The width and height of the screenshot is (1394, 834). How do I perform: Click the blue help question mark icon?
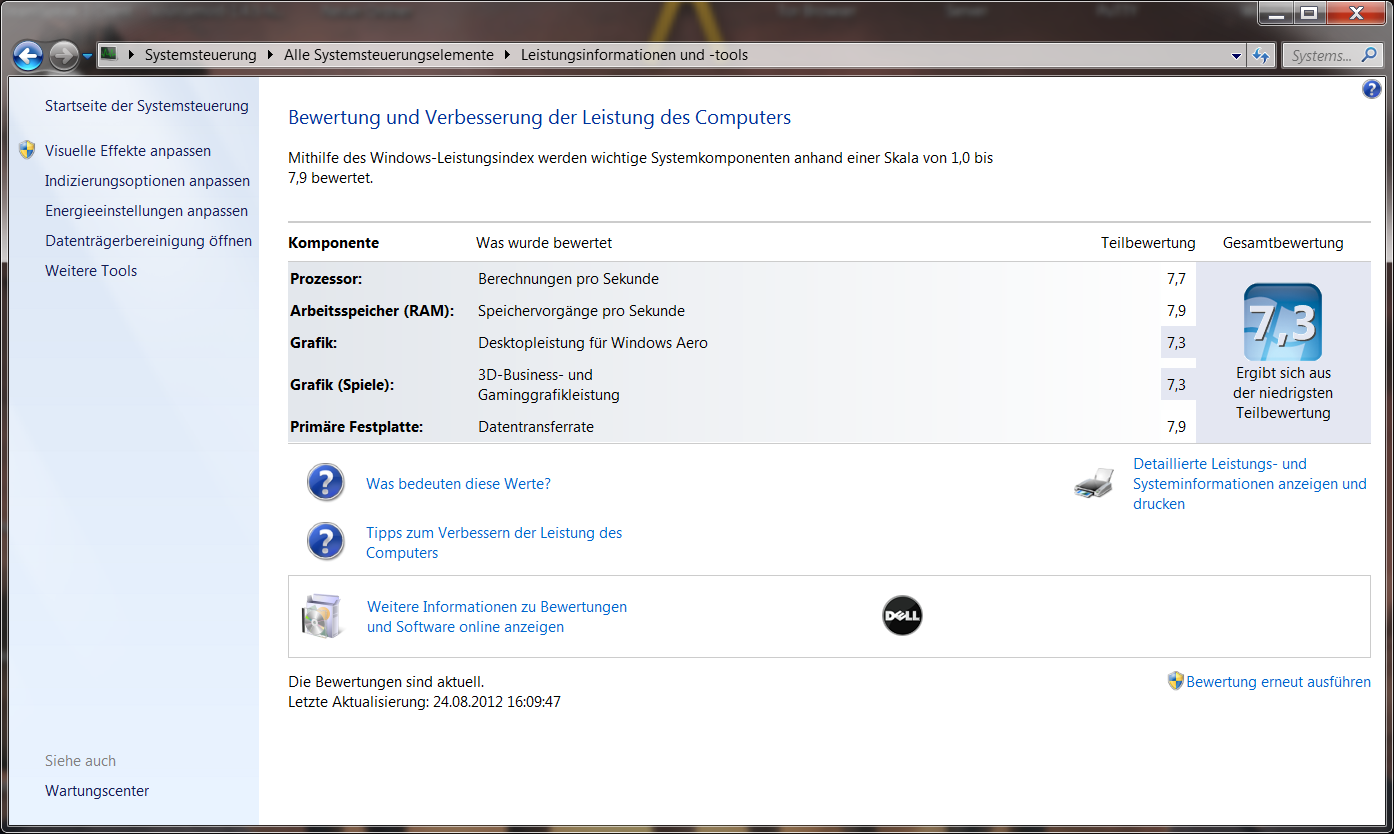pos(1371,90)
